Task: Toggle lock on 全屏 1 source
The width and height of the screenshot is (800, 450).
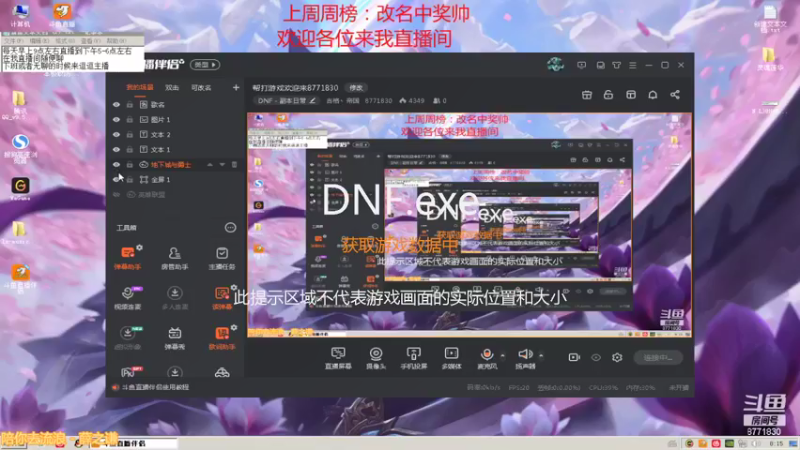Action: click(x=130, y=180)
